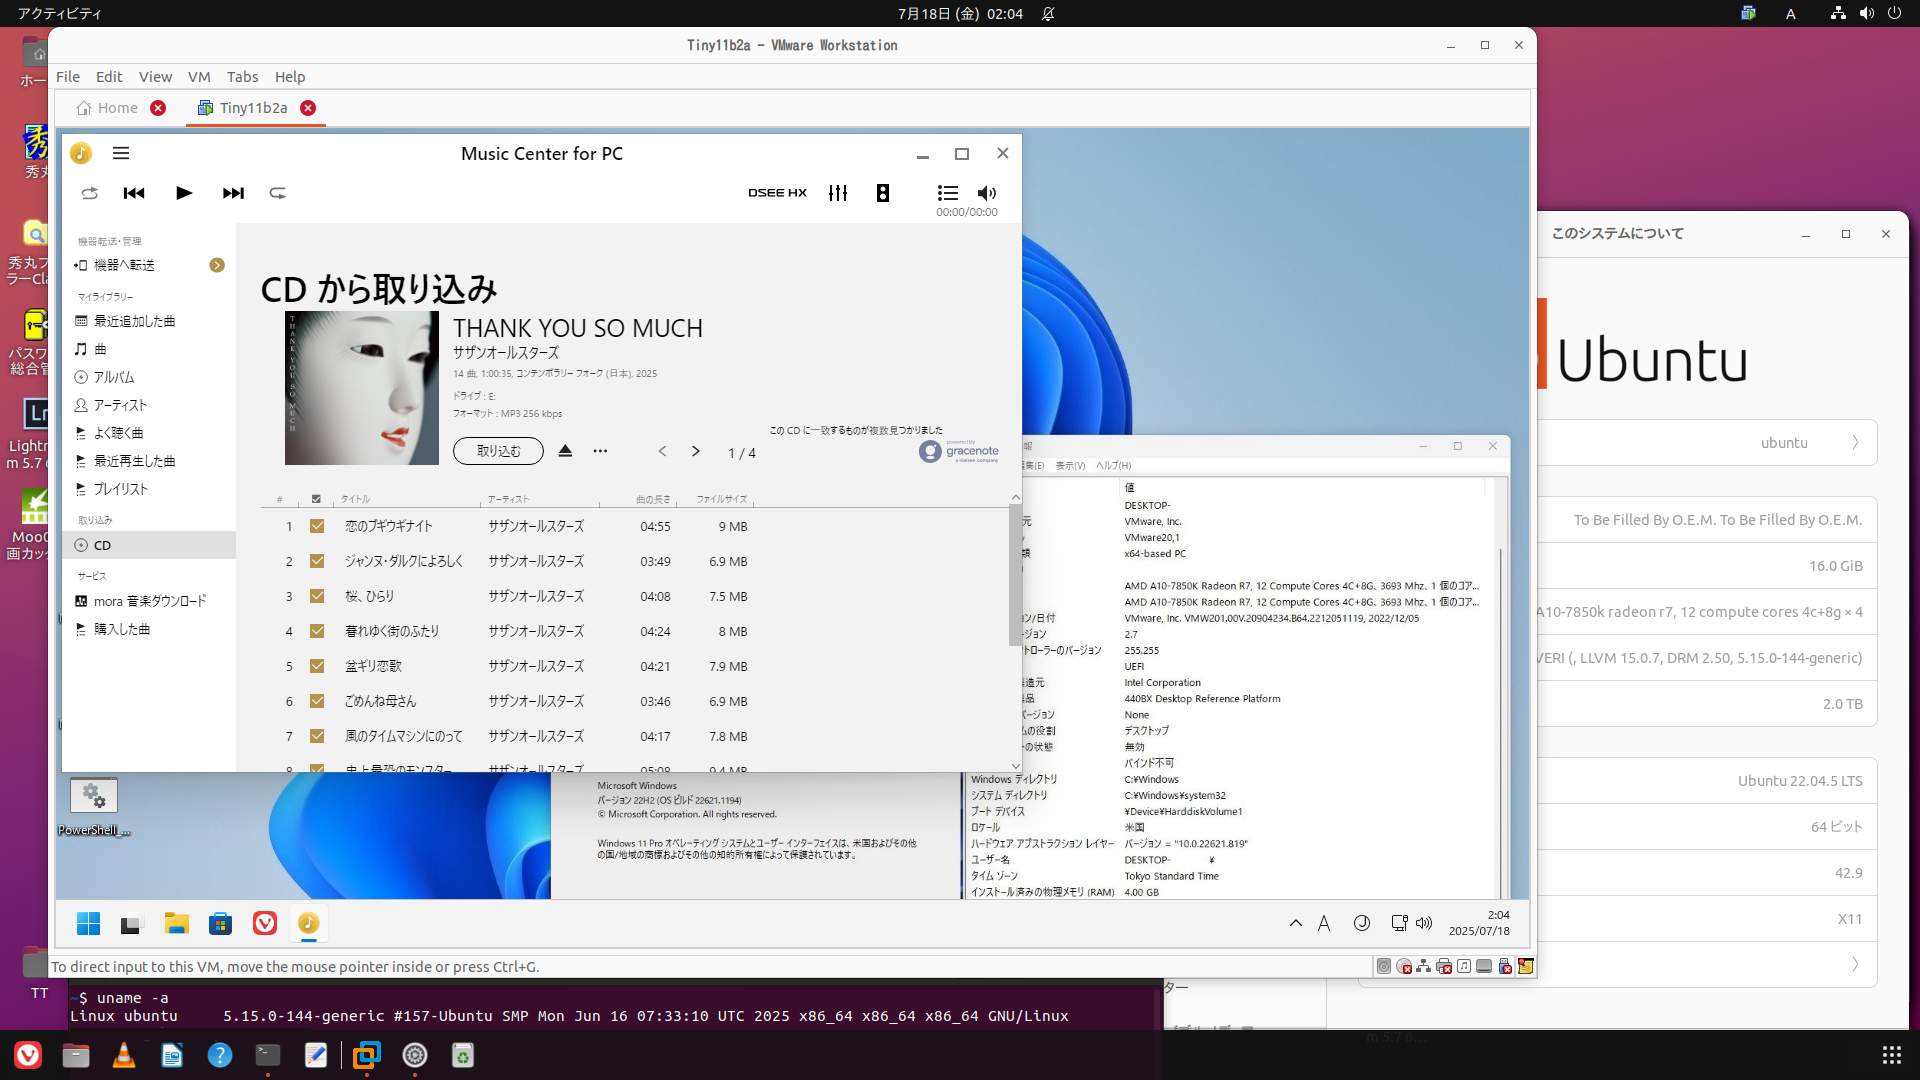
Task: Uncheck track 2 ジャンヌ・ダルクによろしく
Action: (x=317, y=561)
